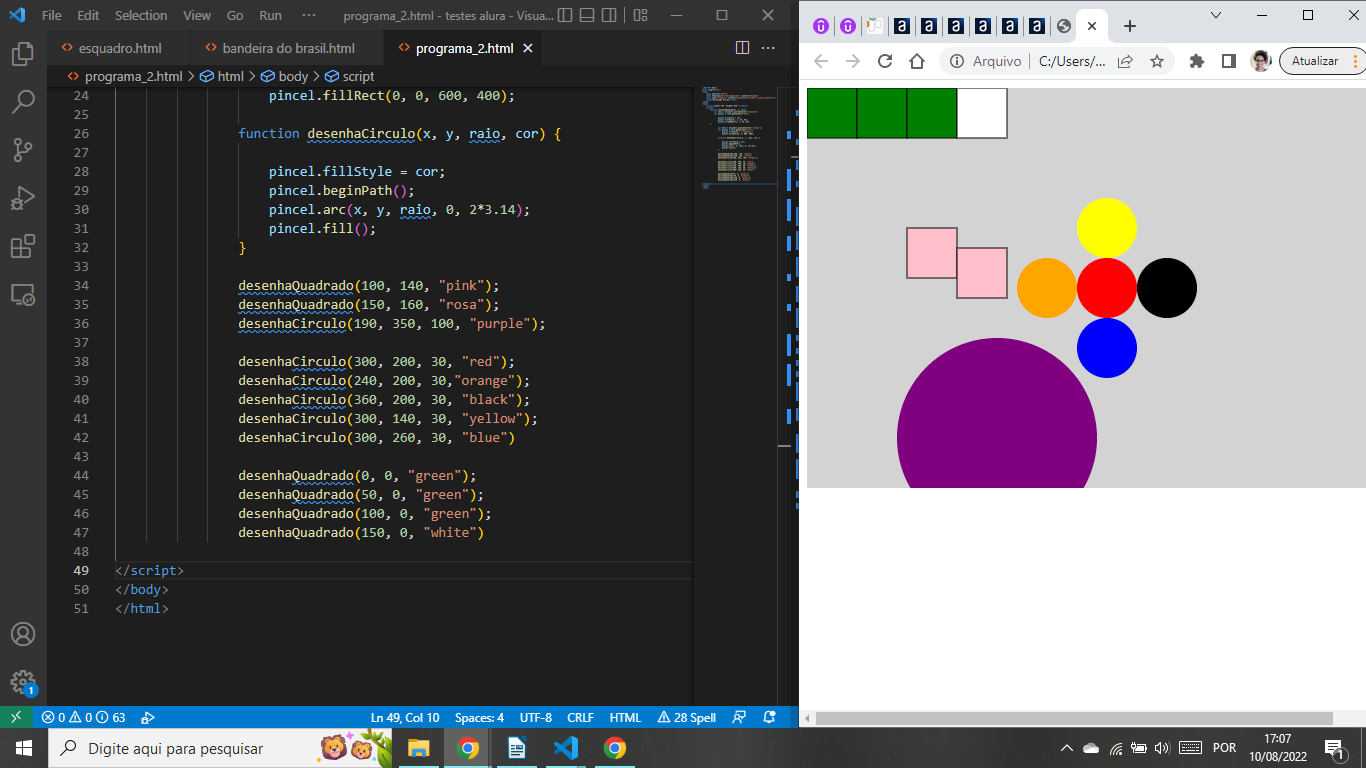The height and width of the screenshot is (768, 1366).
Task: Open Chrome profile avatar
Action: [1261, 61]
